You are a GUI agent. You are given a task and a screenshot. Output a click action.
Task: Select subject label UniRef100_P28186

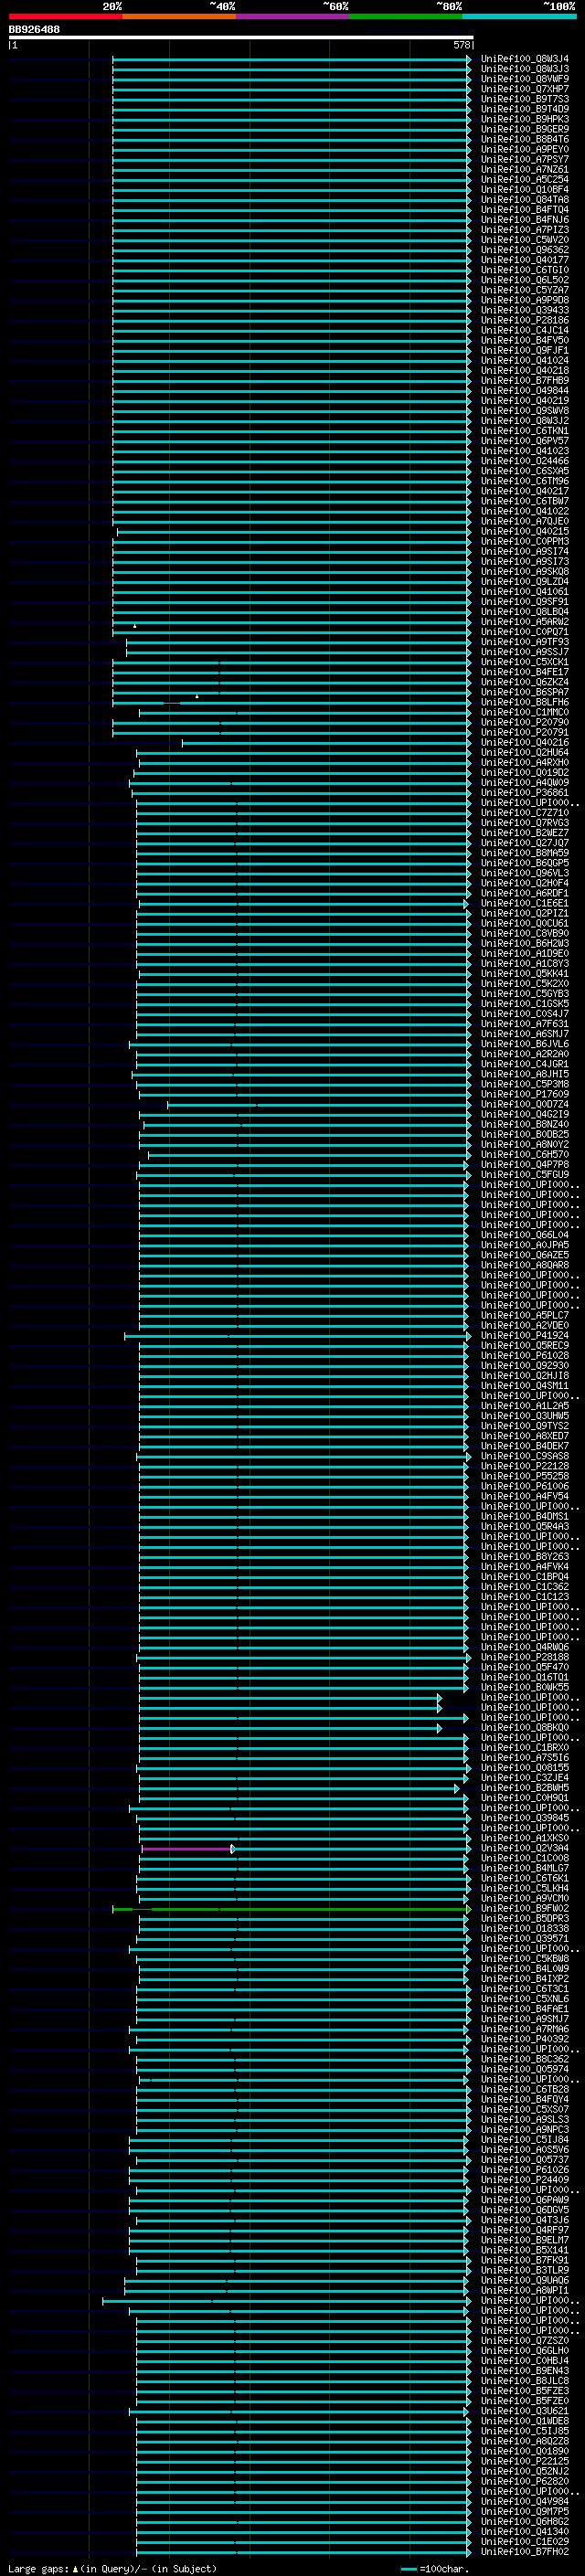pyautogui.click(x=525, y=320)
